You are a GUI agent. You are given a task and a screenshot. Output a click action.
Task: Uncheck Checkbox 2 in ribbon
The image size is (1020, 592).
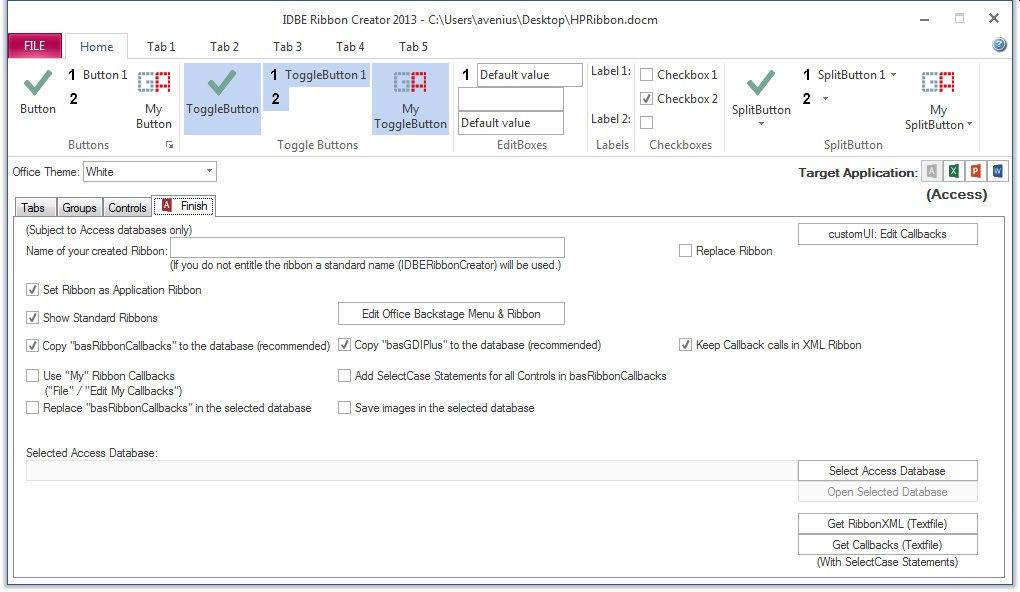coord(647,99)
